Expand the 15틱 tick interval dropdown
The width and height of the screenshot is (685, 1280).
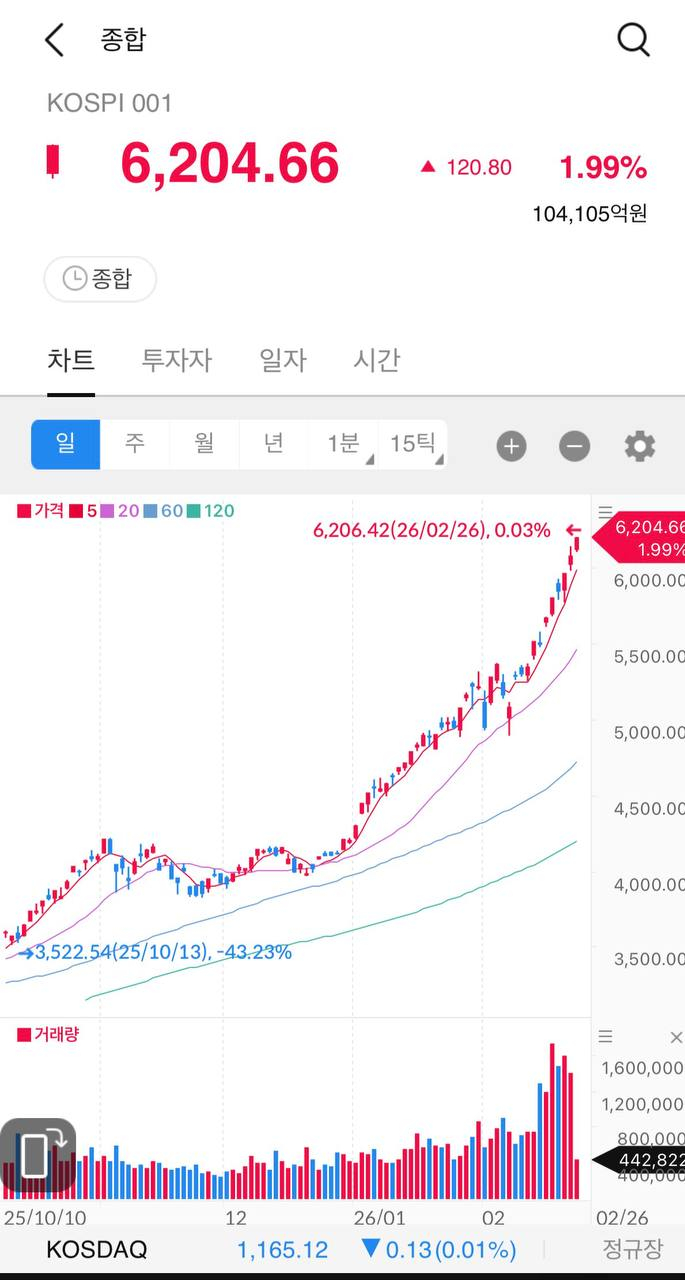pyautogui.click(x=413, y=444)
